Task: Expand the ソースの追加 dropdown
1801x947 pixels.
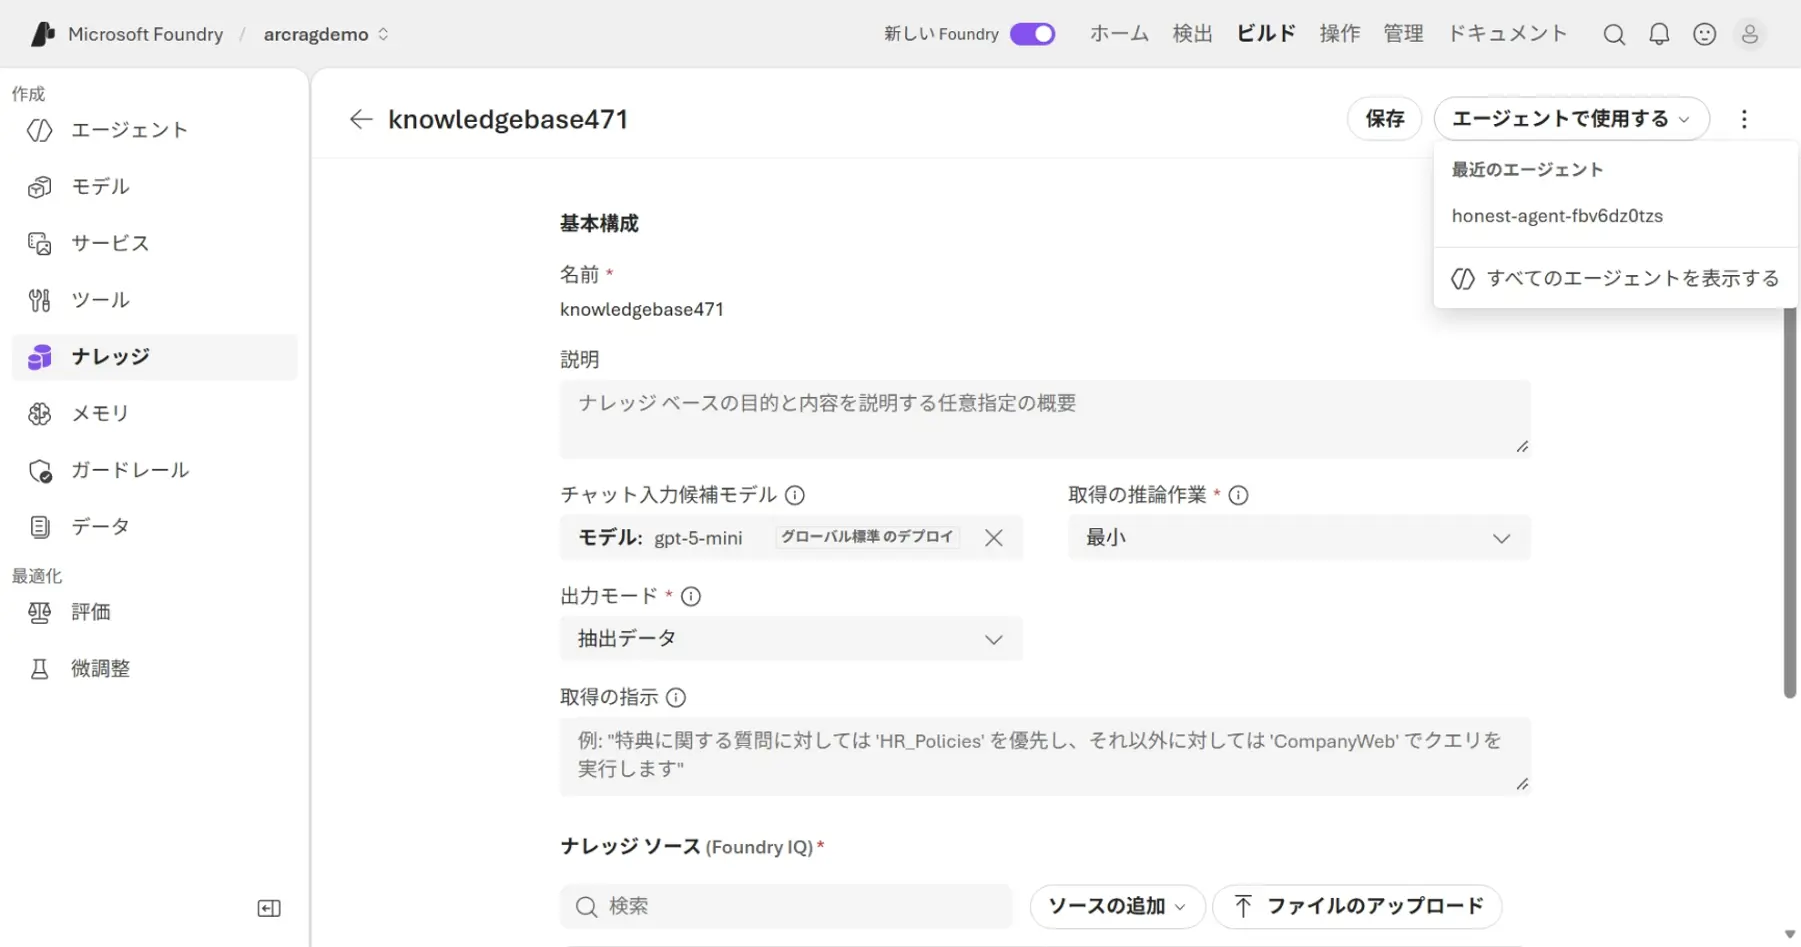Action: pos(1116,906)
